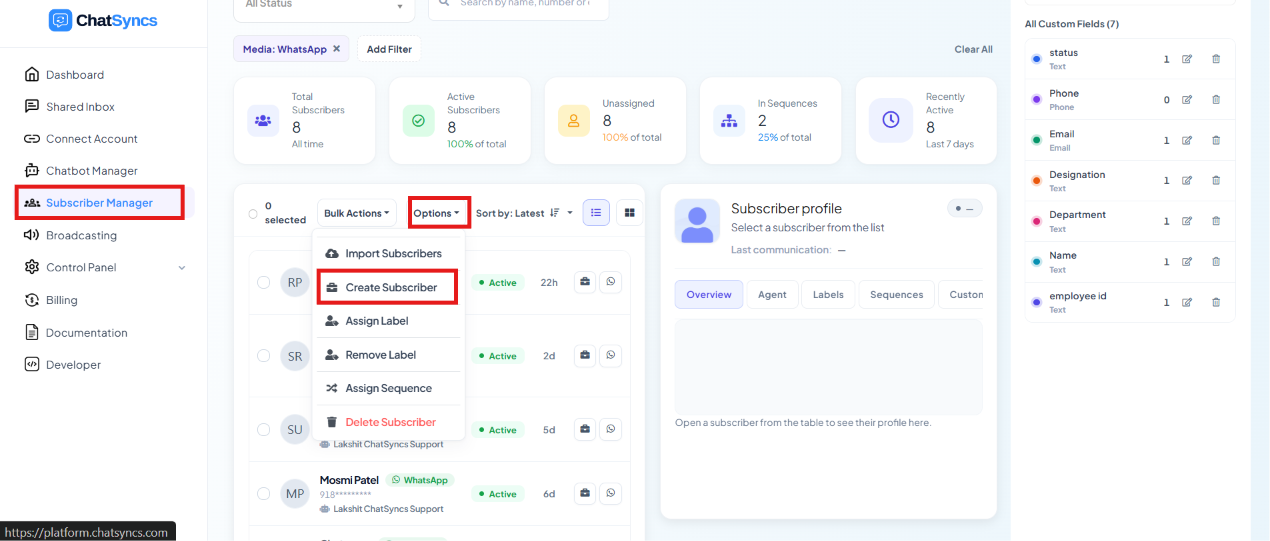Delete the employee id custom field

pyautogui.click(x=1216, y=302)
